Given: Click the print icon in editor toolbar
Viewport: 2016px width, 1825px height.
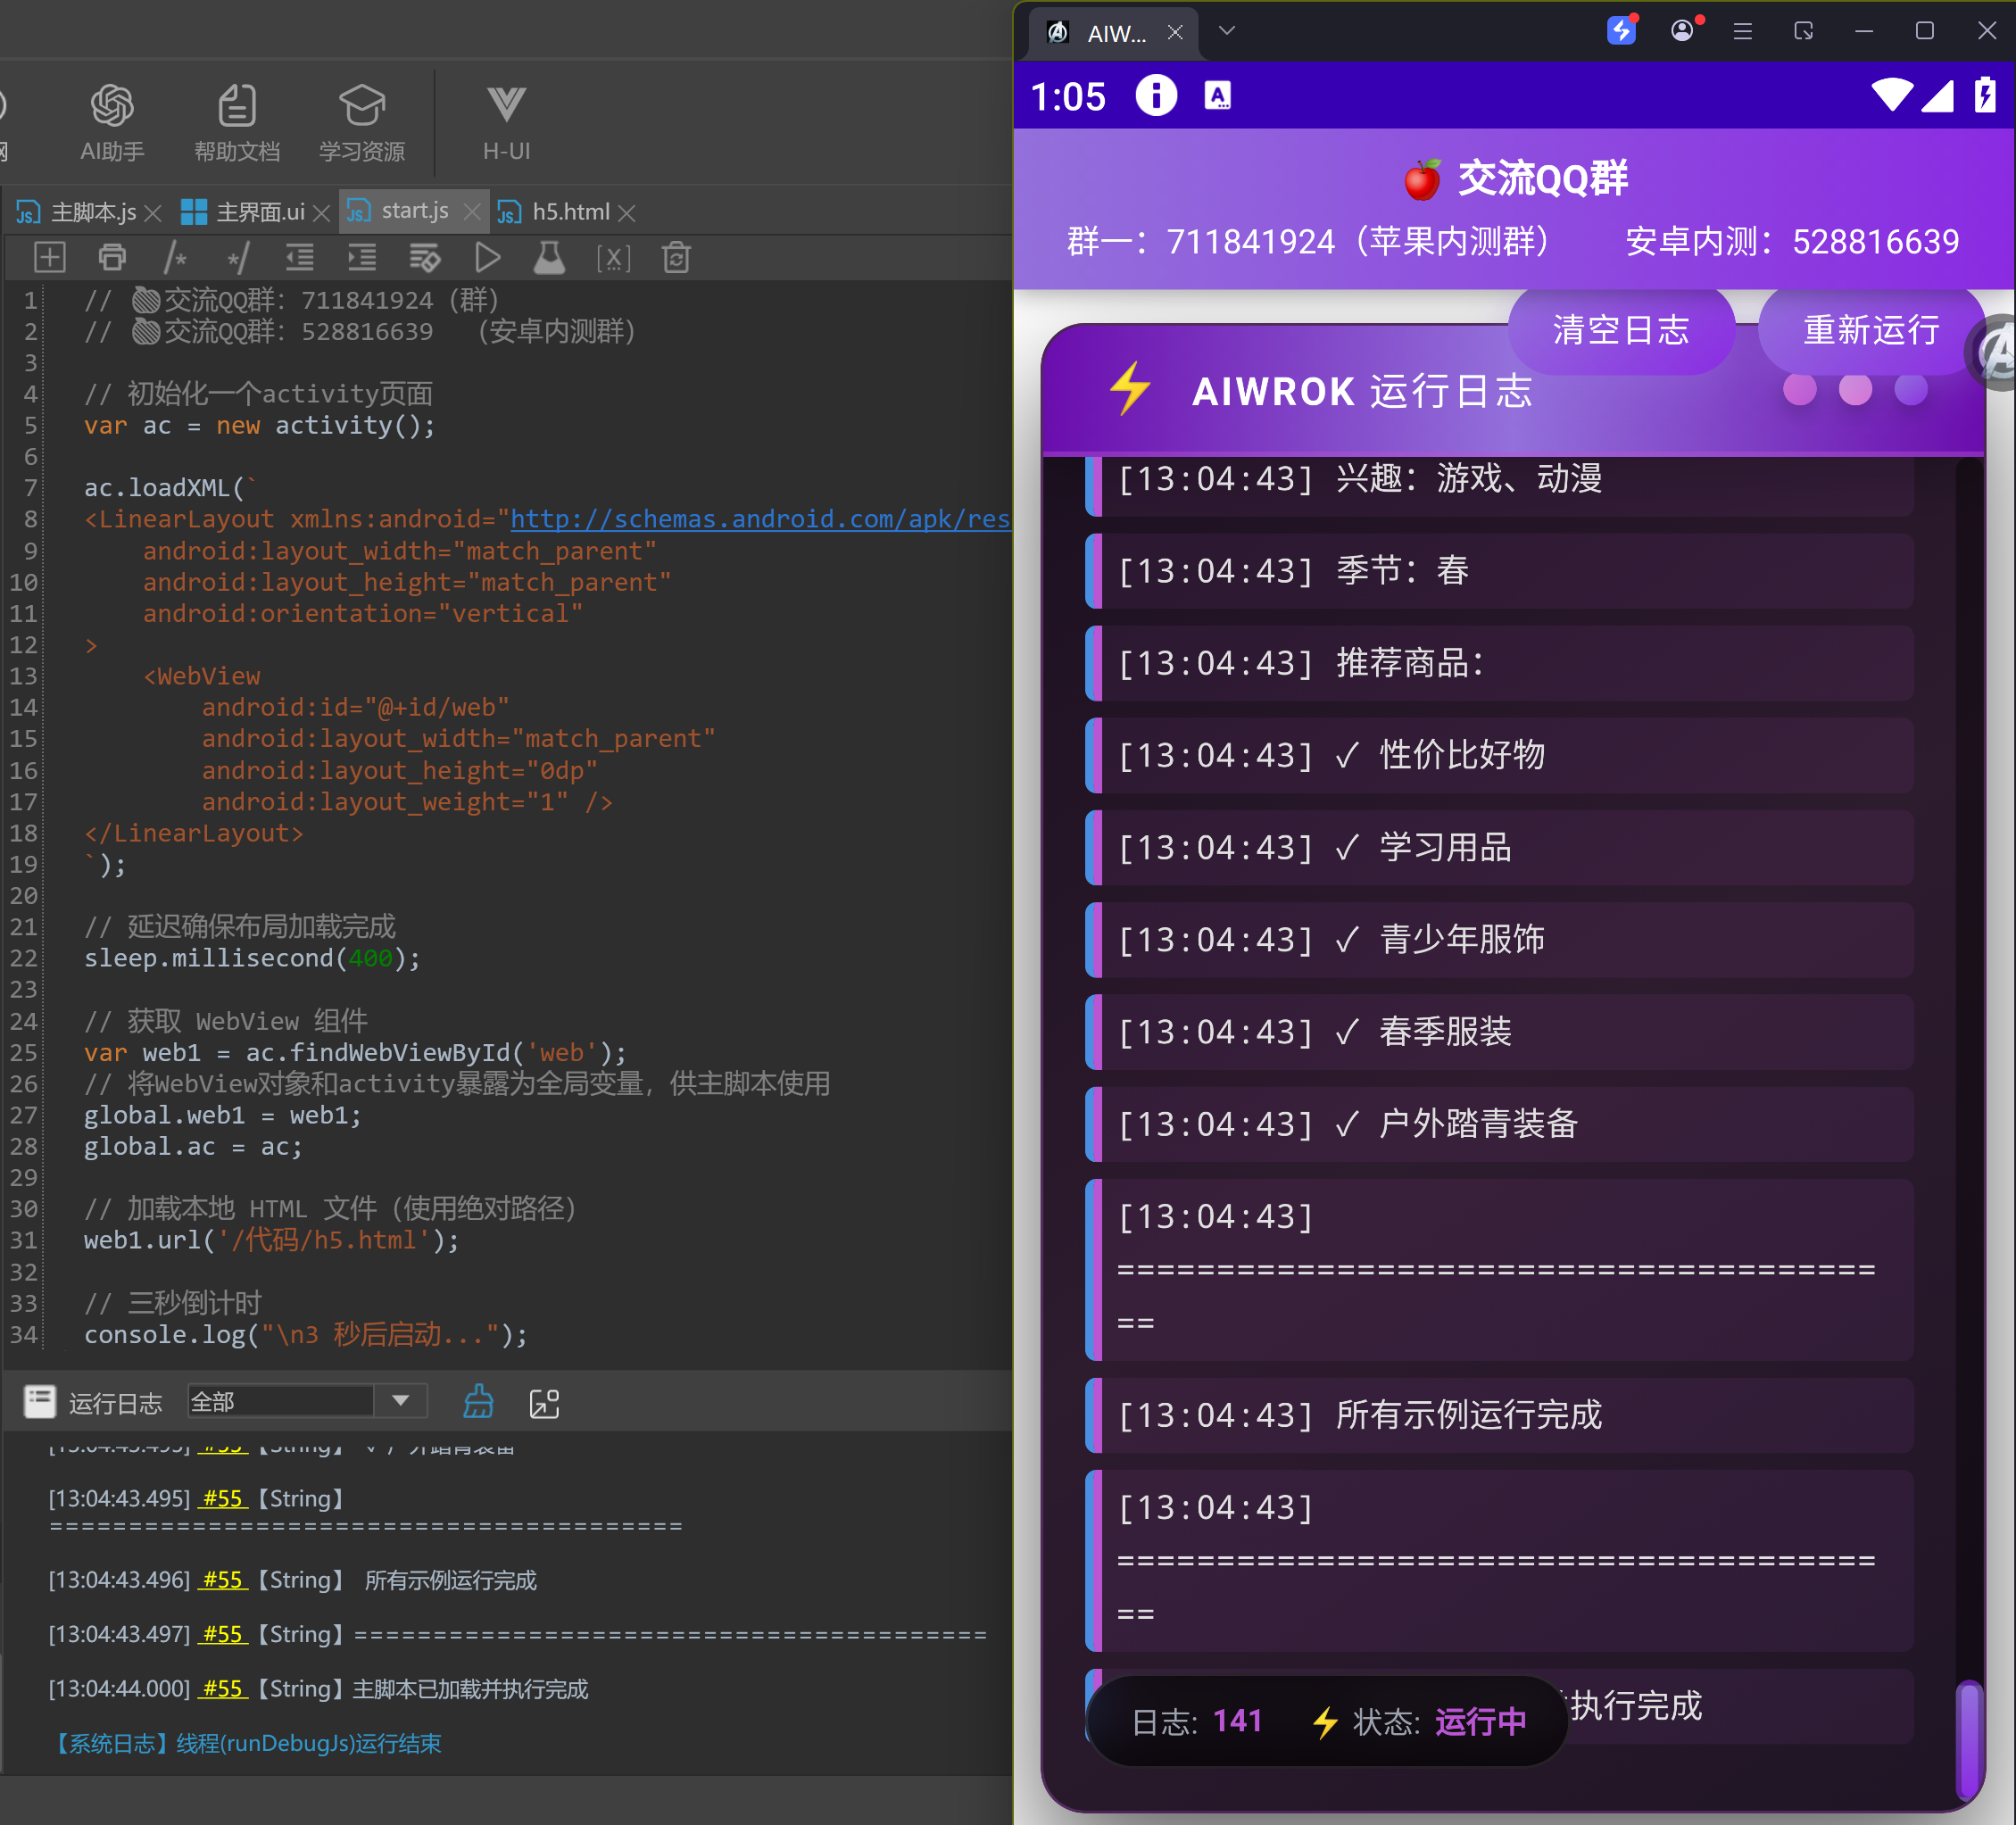Looking at the screenshot, I should tap(112, 258).
